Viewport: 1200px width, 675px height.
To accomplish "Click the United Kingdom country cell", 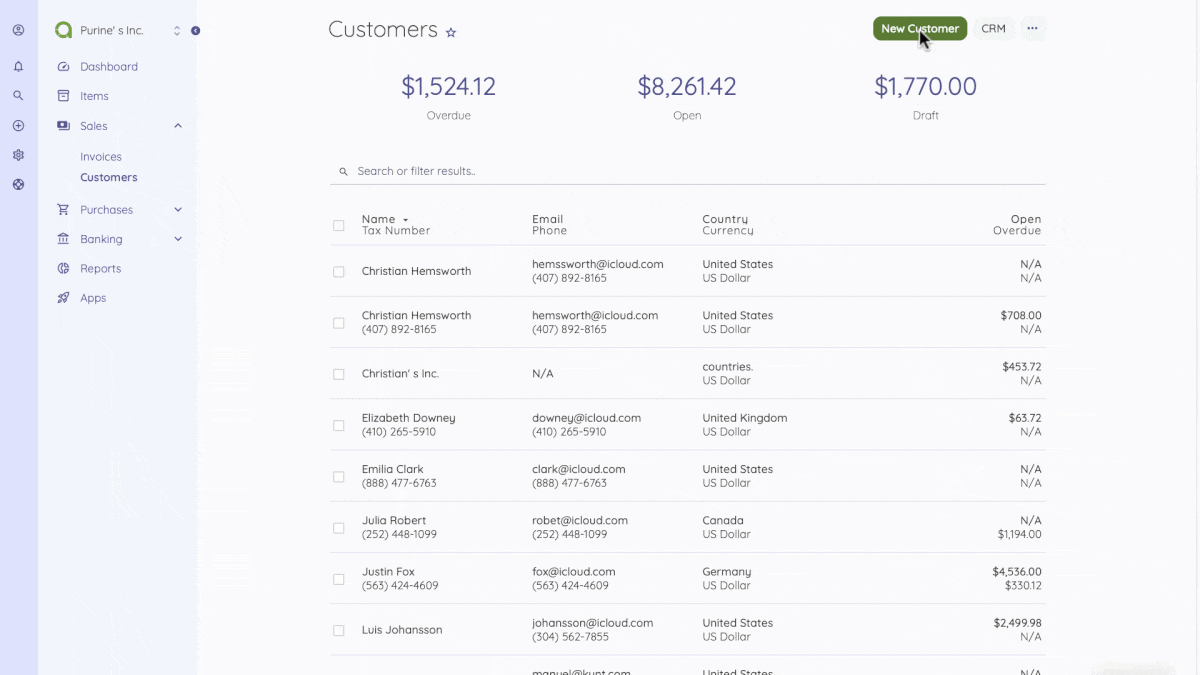I will (x=745, y=418).
